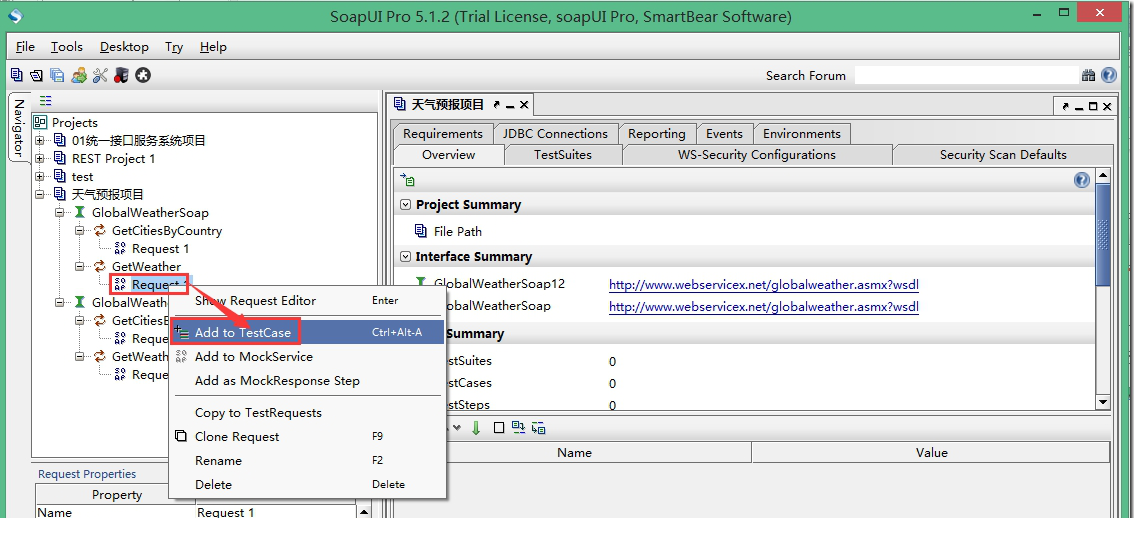Expand the test project node

40,176
